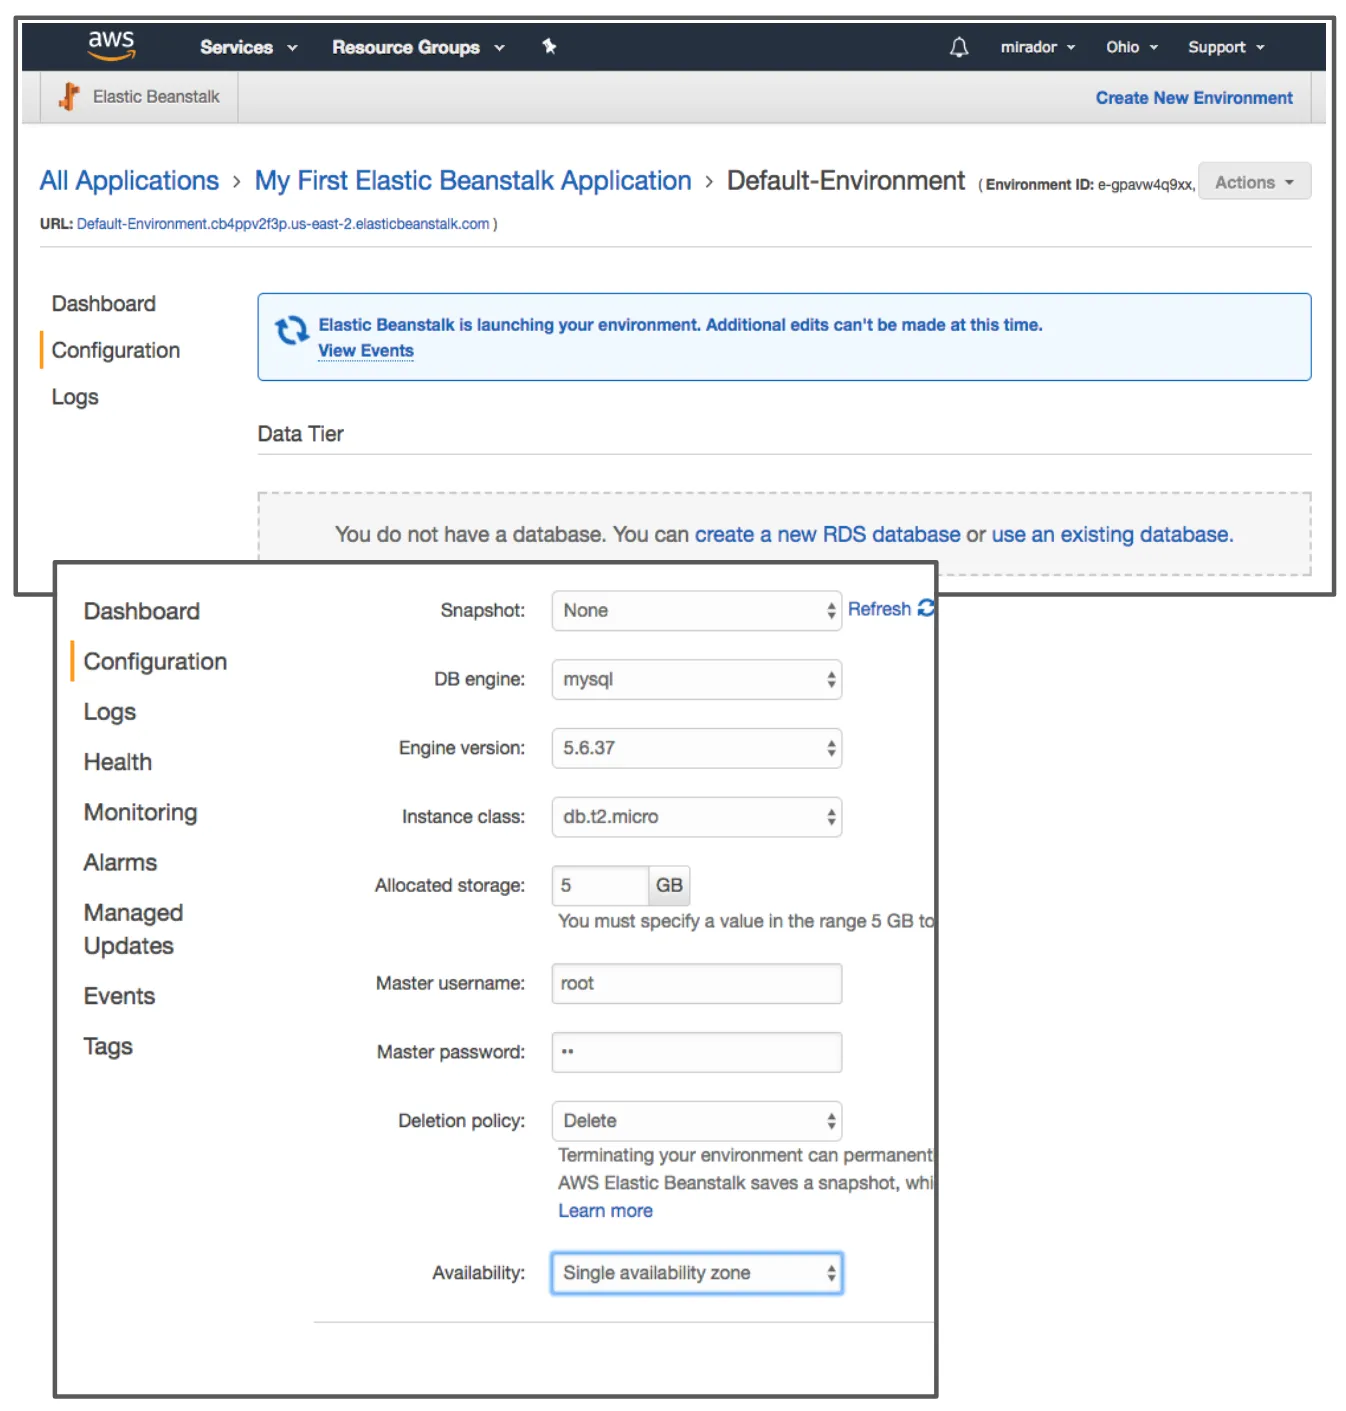
Task: Open notifications via the bell icon
Action: click(958, 46)
